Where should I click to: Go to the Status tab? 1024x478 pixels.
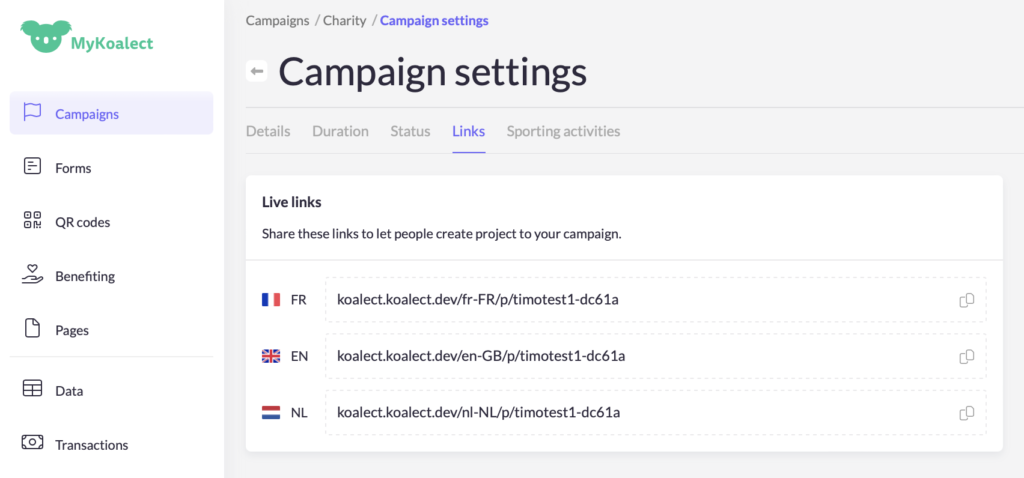410,131
